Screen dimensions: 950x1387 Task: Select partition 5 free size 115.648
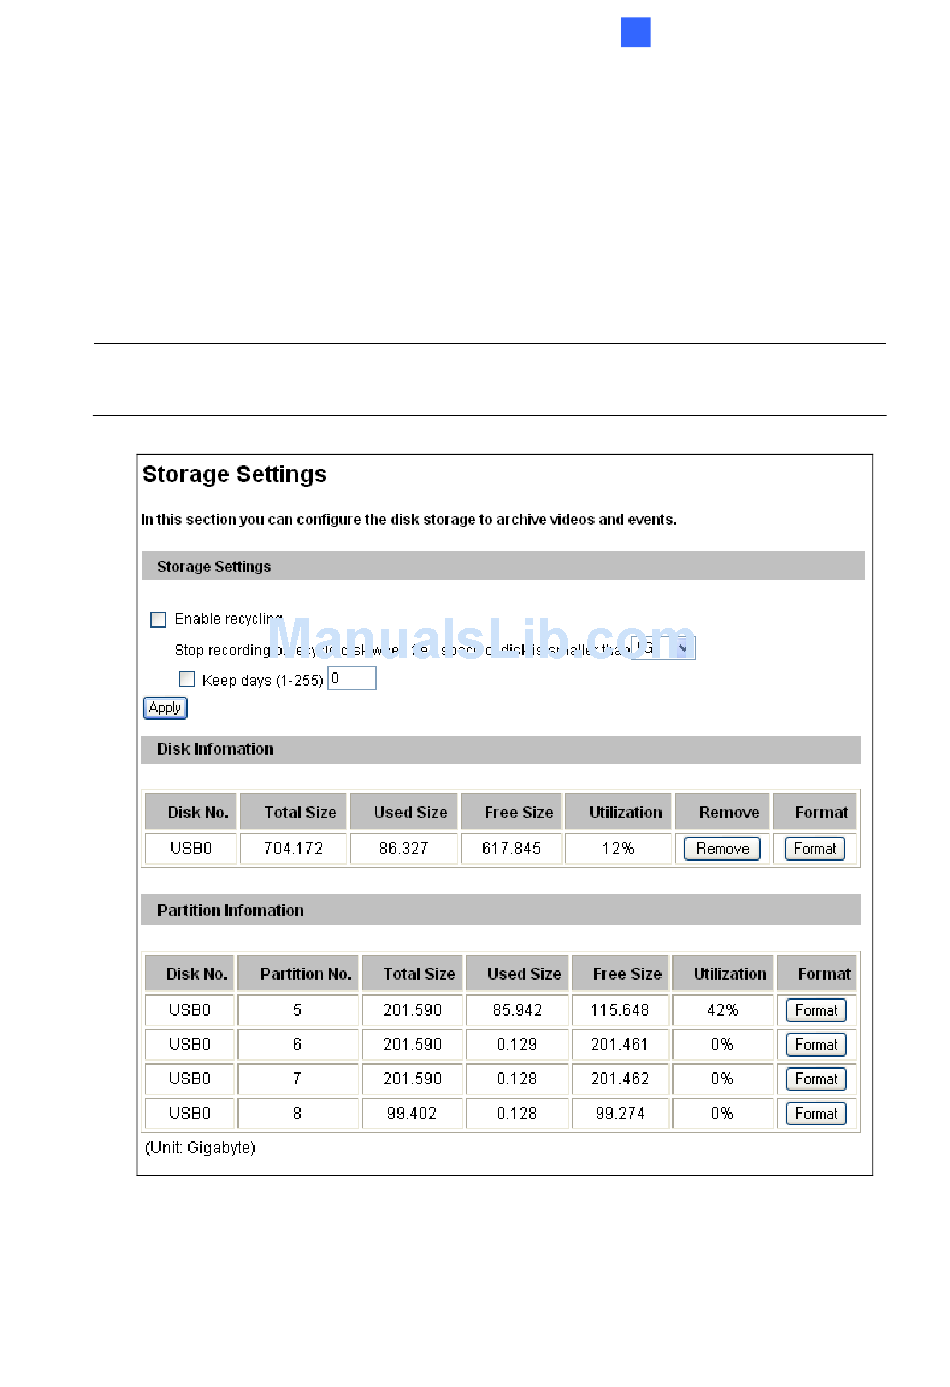click(620, 1010)
